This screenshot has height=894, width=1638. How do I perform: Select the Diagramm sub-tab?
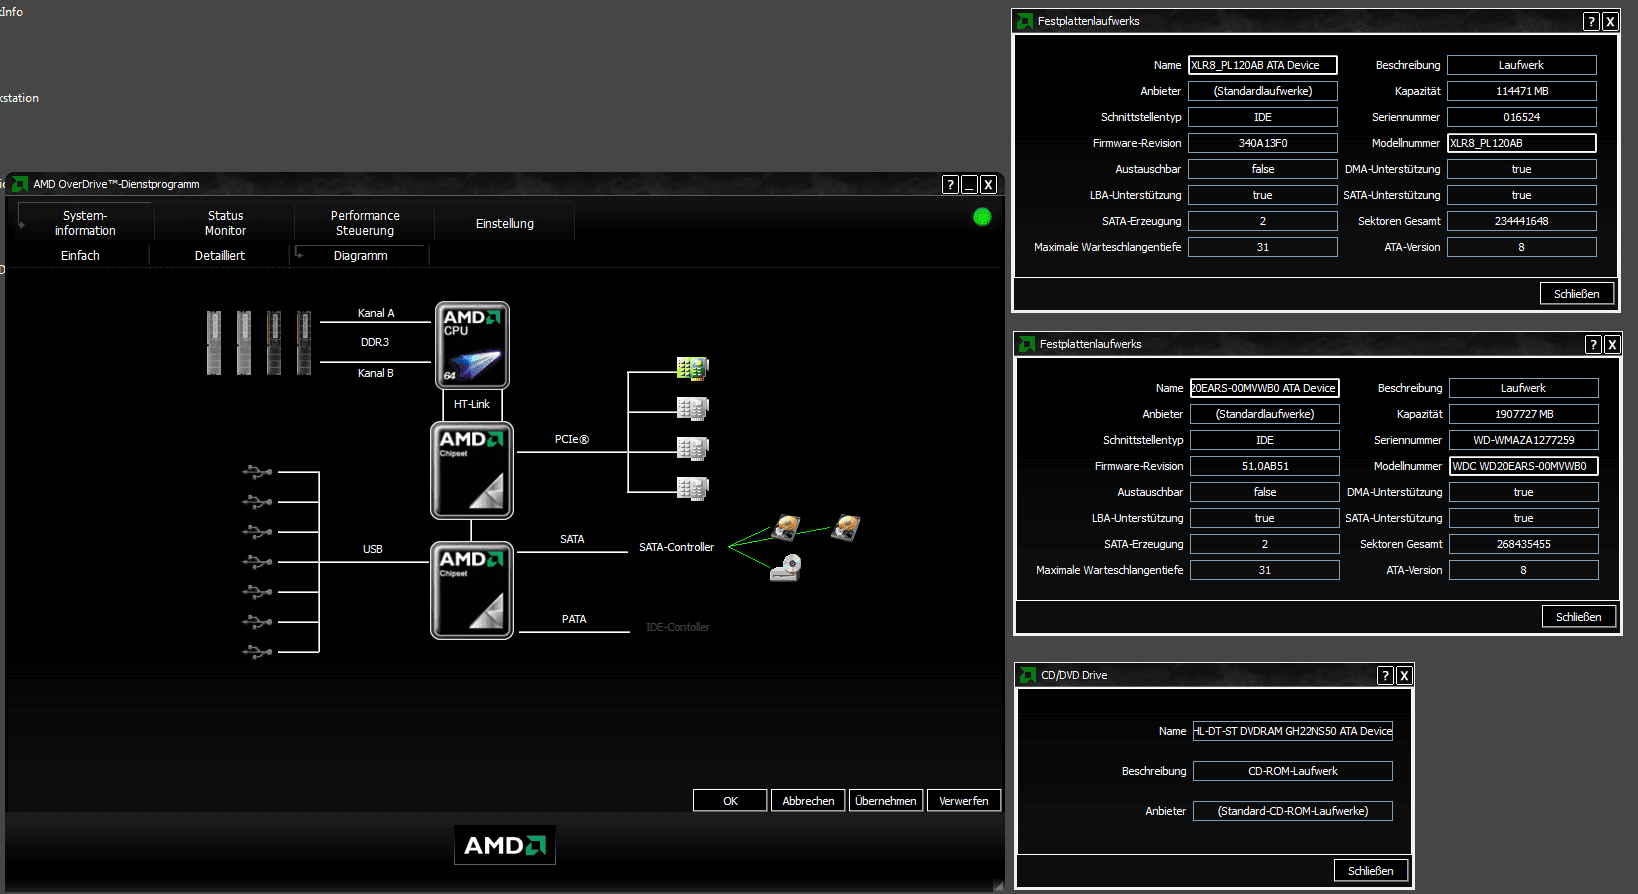tap(360, 256)
